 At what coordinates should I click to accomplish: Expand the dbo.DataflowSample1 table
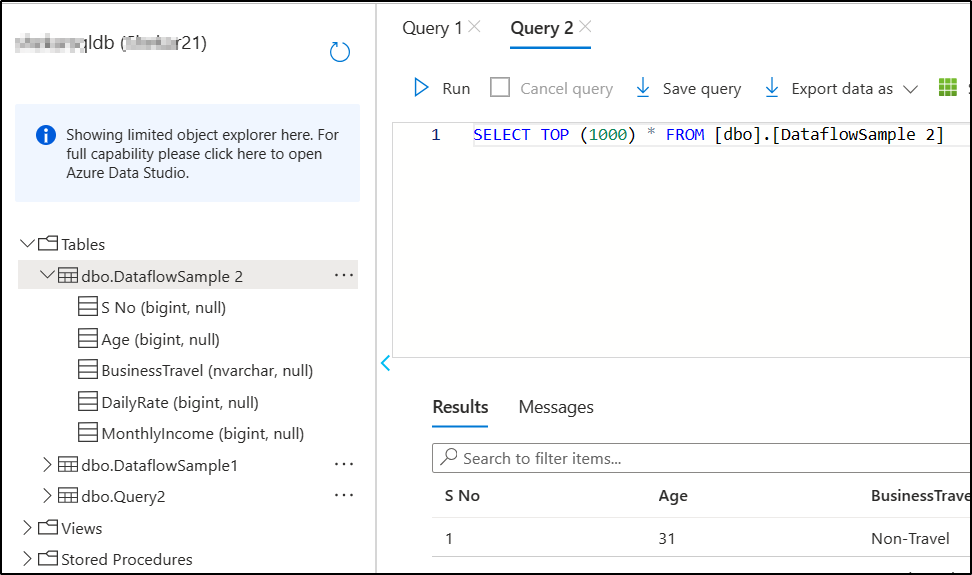coord(47,464)
